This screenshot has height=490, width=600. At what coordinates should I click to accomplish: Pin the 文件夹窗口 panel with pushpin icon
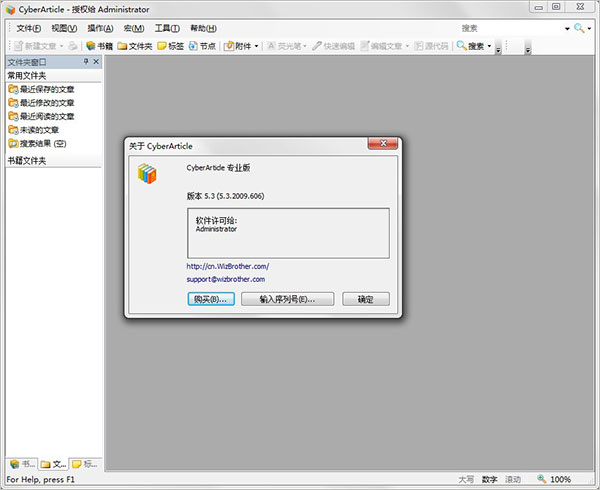86,62
